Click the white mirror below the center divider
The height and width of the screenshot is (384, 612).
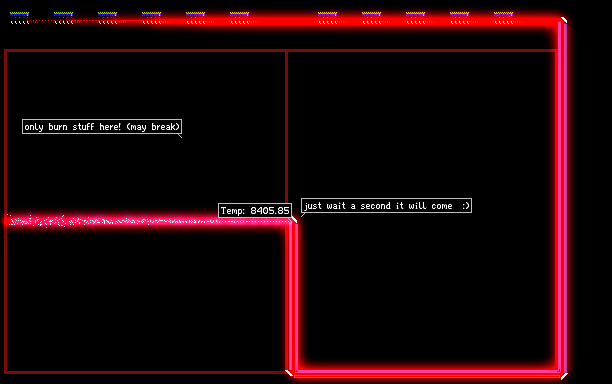point(289,373)
